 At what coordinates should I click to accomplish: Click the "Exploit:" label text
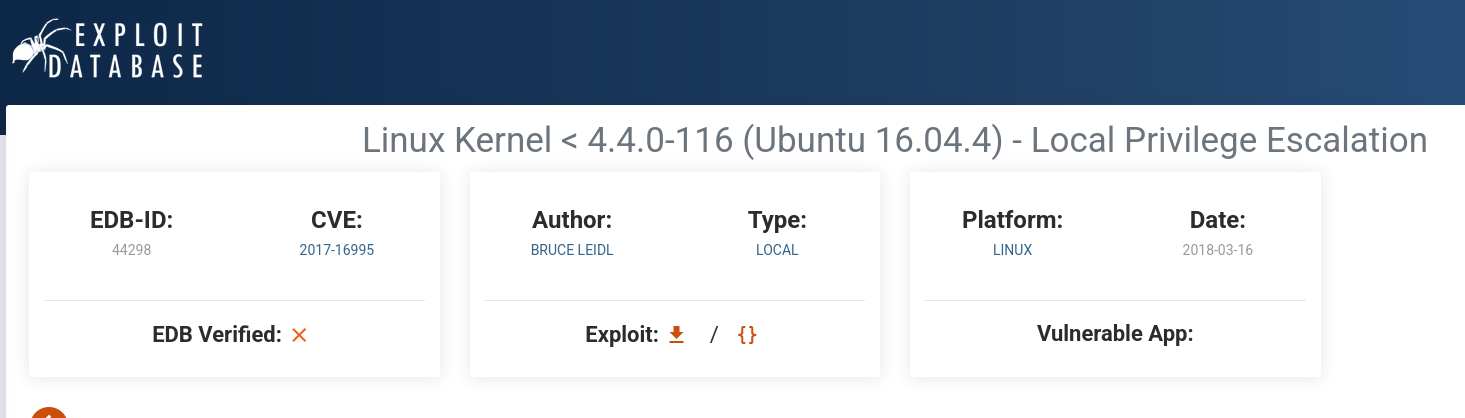pos(621,335)
